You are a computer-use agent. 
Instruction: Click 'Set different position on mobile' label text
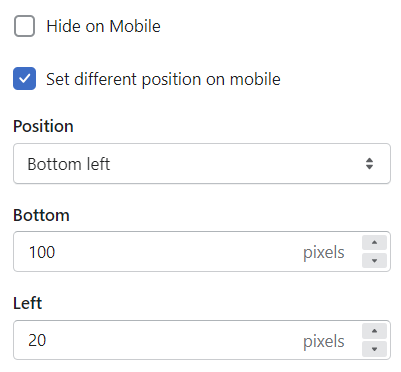click(x=163, y=80)
